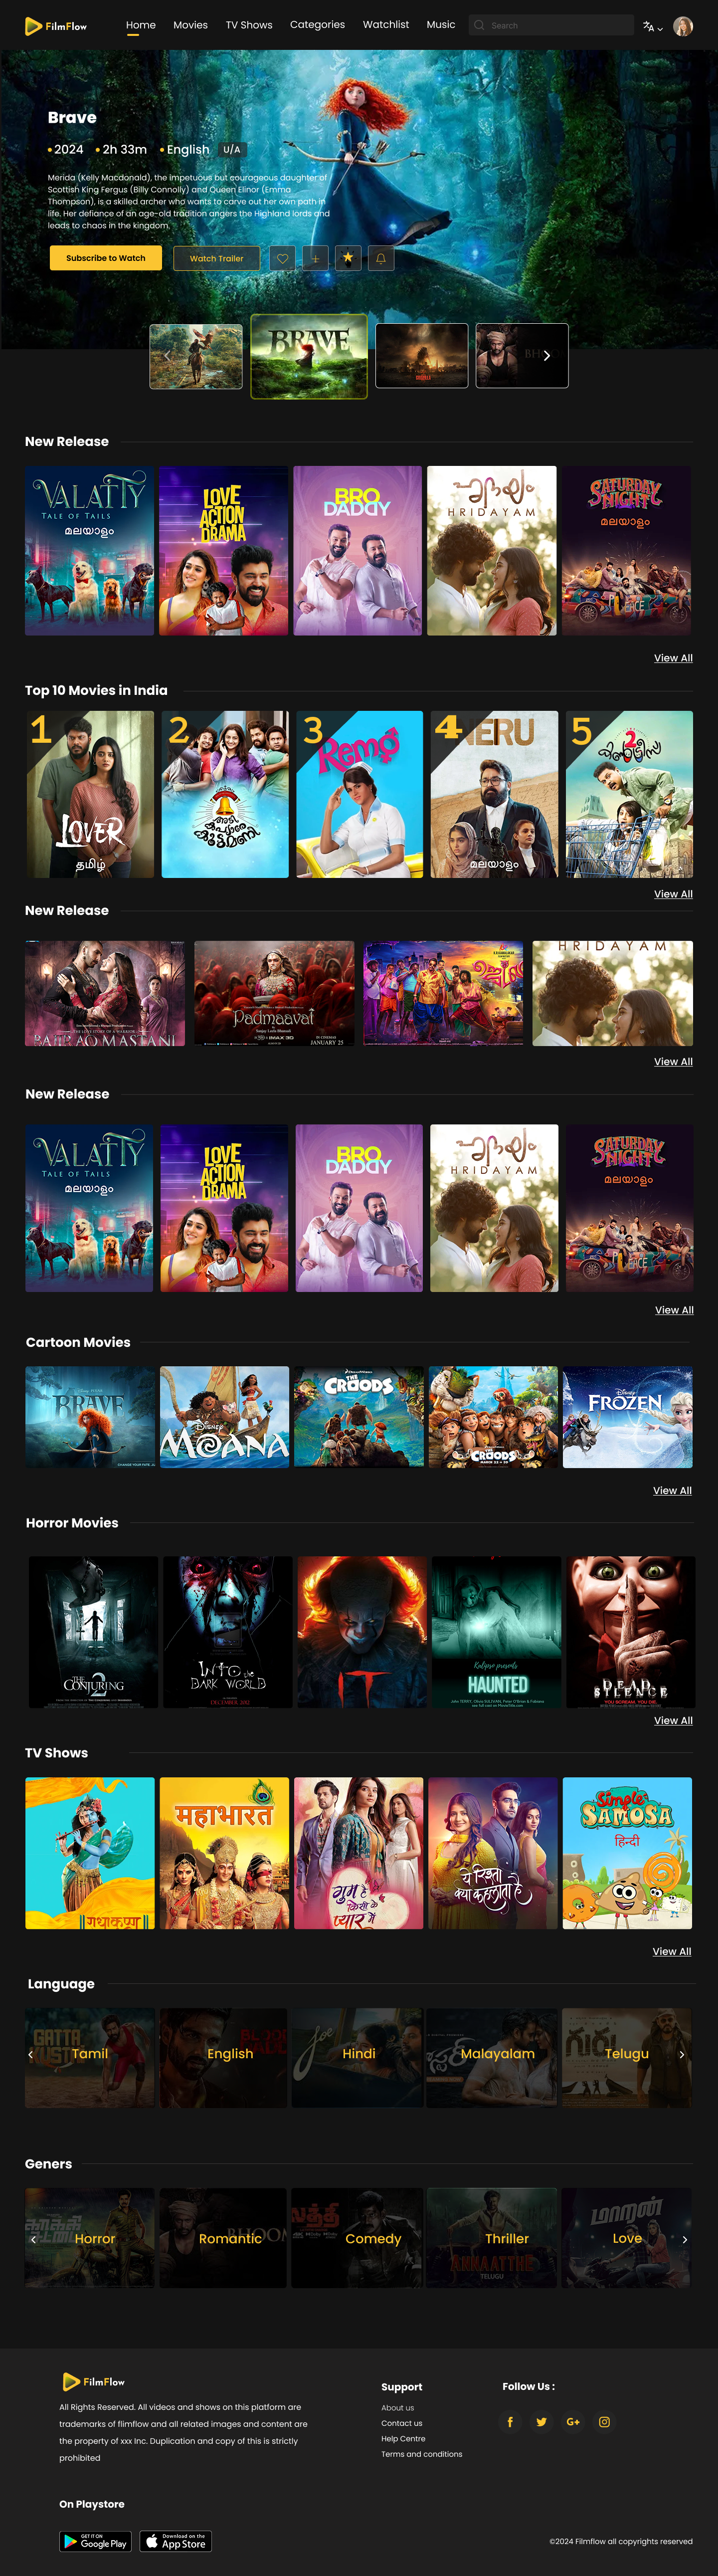This screenshot has width=718, height=2576.
Task: Show next languages using right arrow after Telugu
Action: click(x=682, y=2054)
